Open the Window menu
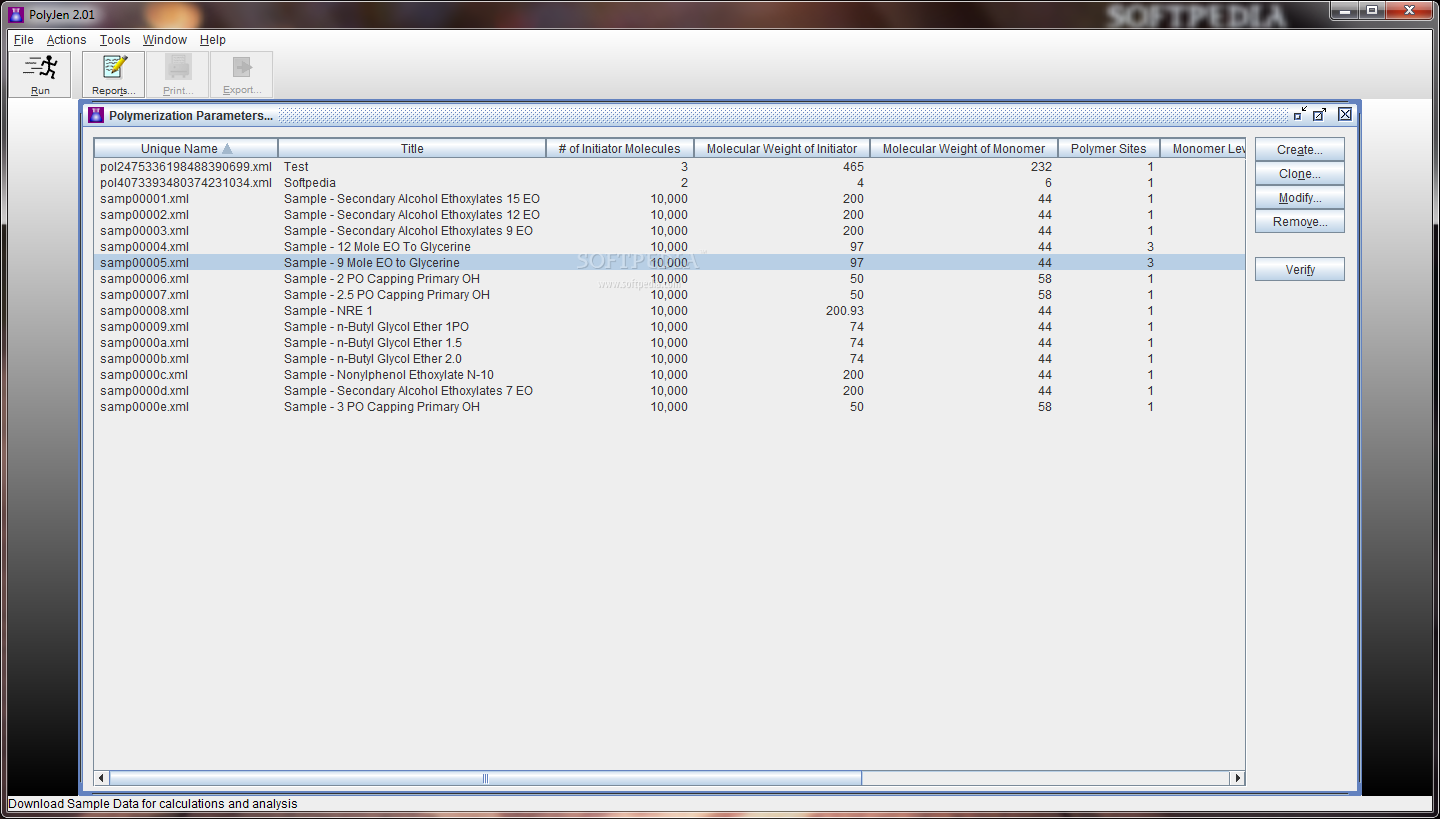Image resolution: width=1440 pixels, height=819 pixels. tap(165, 40)
